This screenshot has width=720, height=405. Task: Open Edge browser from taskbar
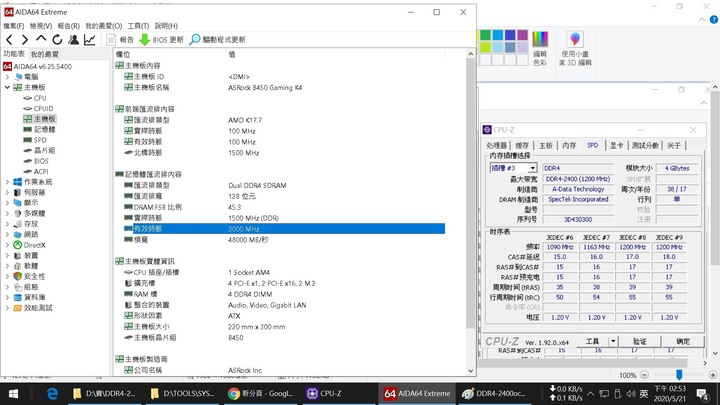click(x=52, y=394)
